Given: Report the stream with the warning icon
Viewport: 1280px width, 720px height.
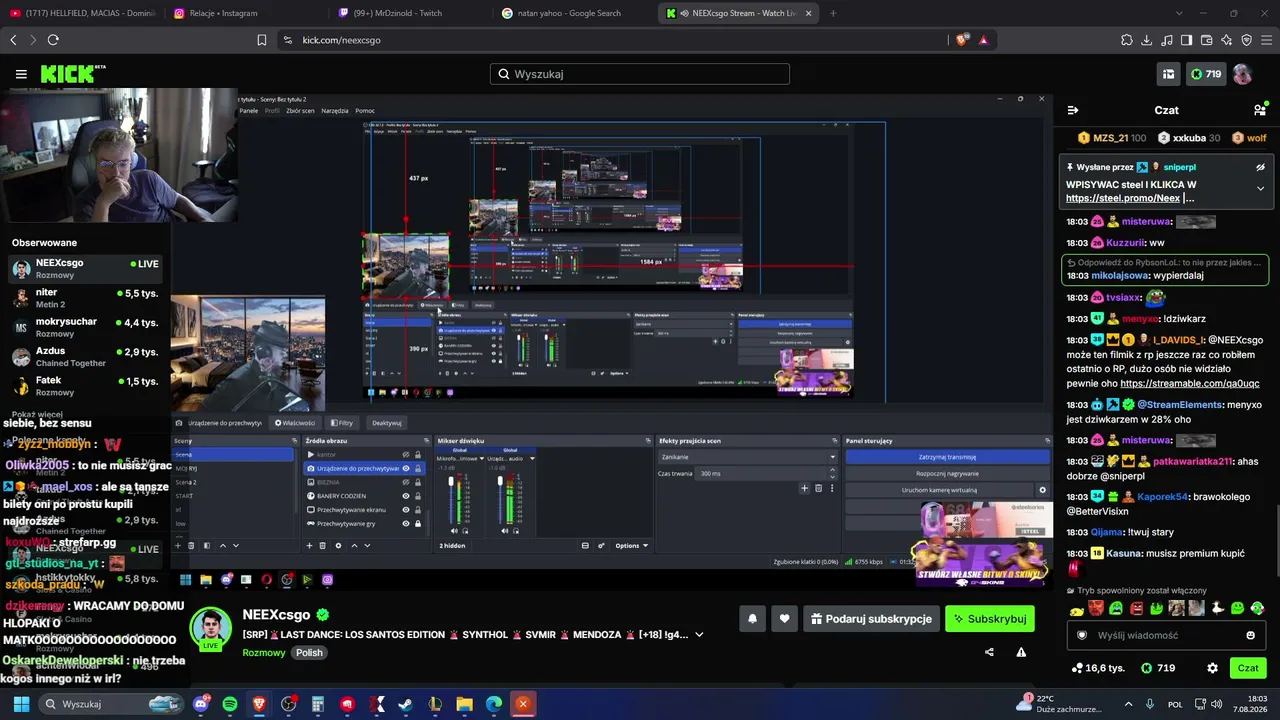Looking at the screenshot, I should tap(1021, 652).
